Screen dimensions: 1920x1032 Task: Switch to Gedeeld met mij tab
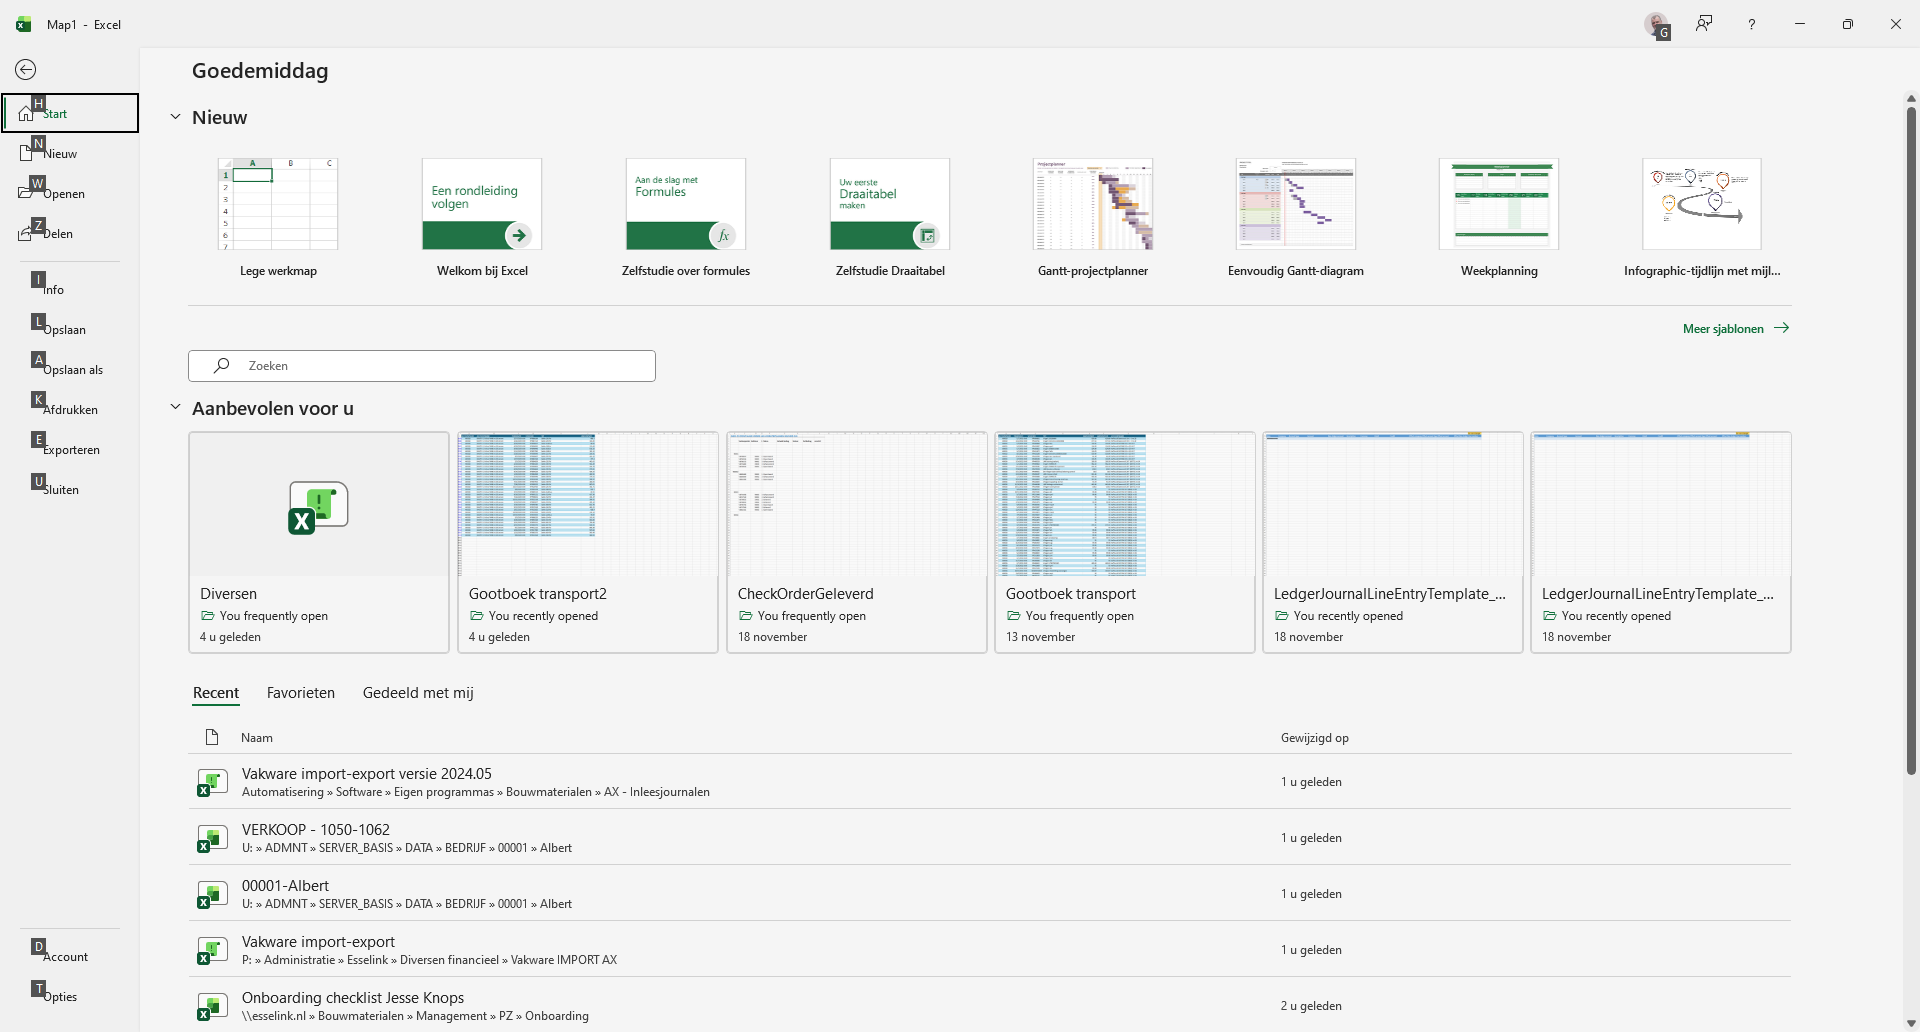pos(418,693)
